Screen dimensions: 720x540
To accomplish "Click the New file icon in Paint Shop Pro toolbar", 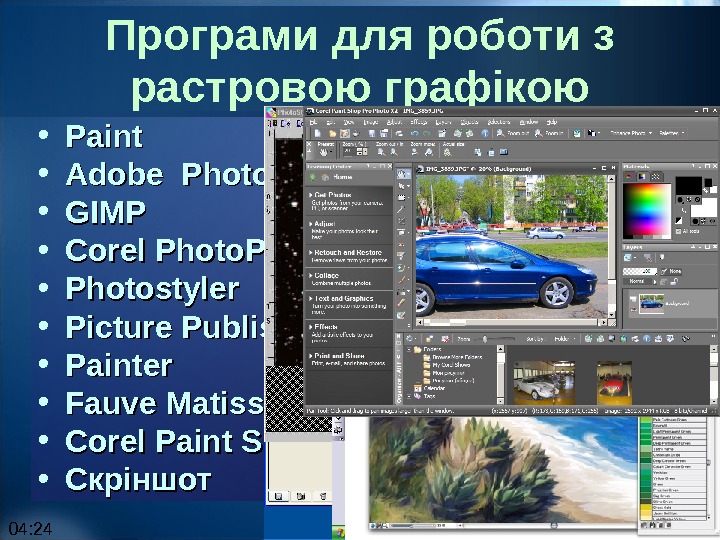I will (x=317, y=133).
